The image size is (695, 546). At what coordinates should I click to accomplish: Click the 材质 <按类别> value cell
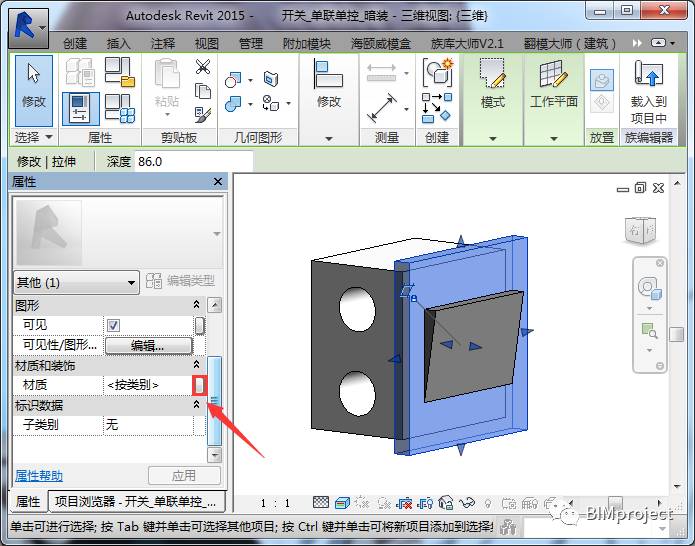pyautogui.click(x=148, y=385)
